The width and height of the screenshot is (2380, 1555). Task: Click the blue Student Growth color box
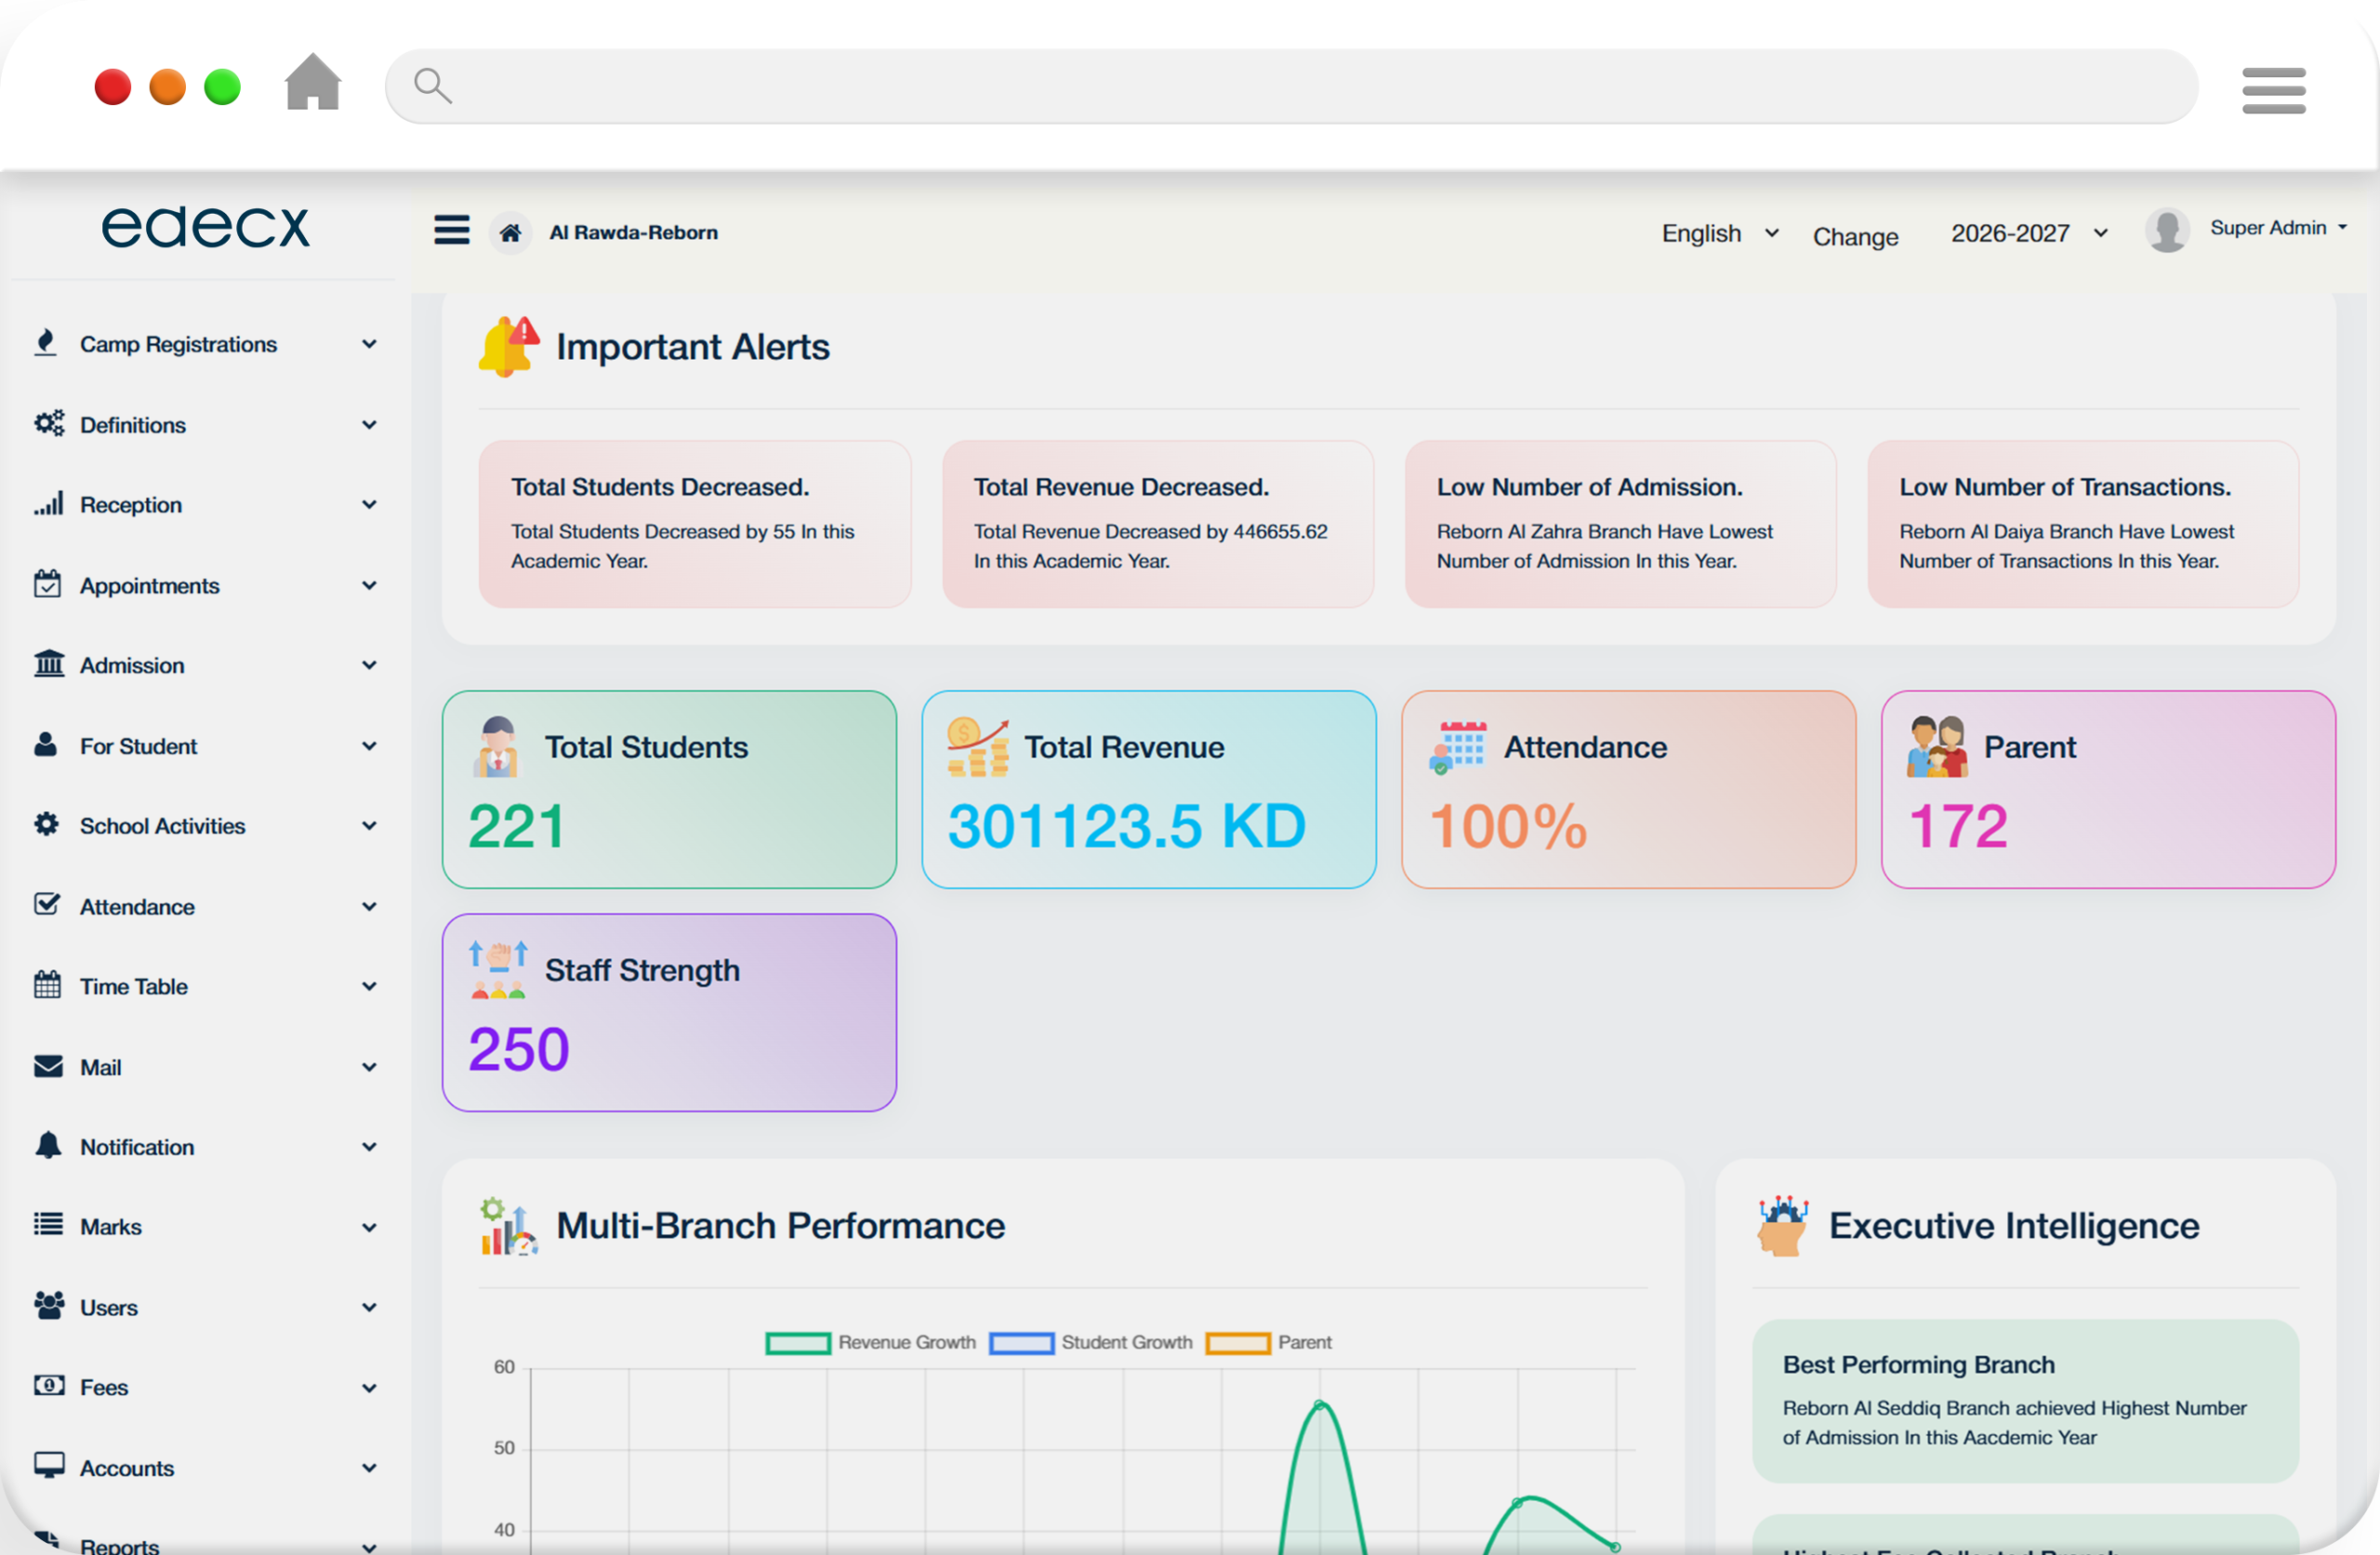pos(1021,1343)
